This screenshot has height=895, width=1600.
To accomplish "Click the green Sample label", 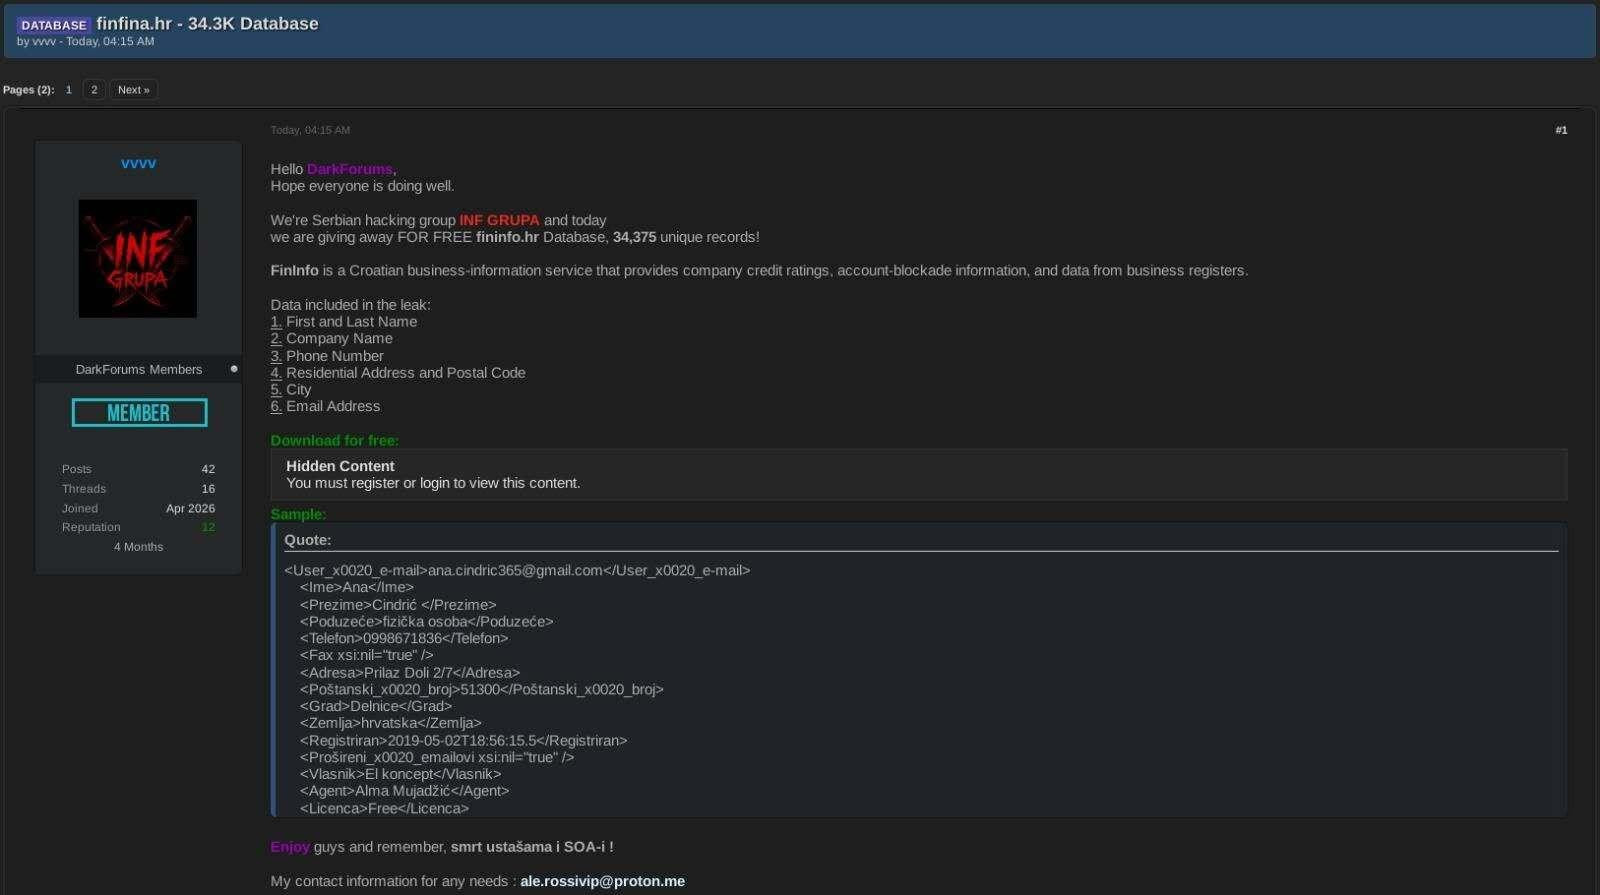I will (298, 514).
